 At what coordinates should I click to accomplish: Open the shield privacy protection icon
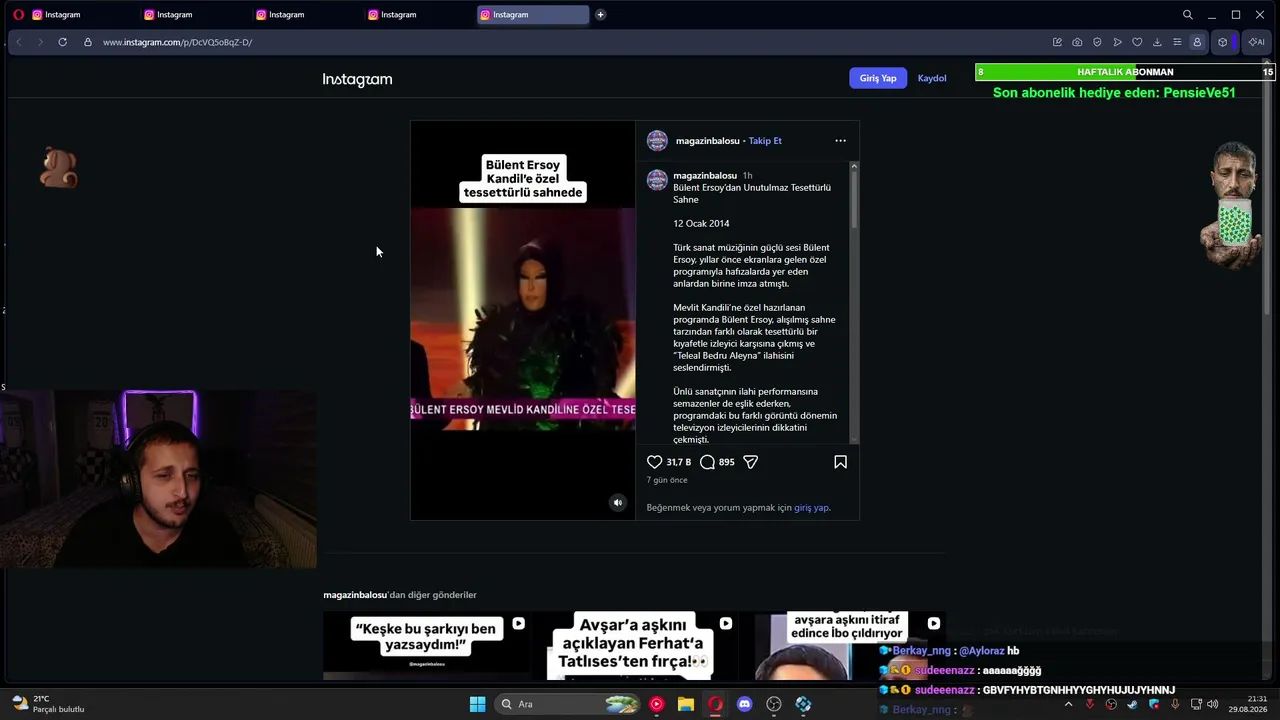coord(1097,42)
